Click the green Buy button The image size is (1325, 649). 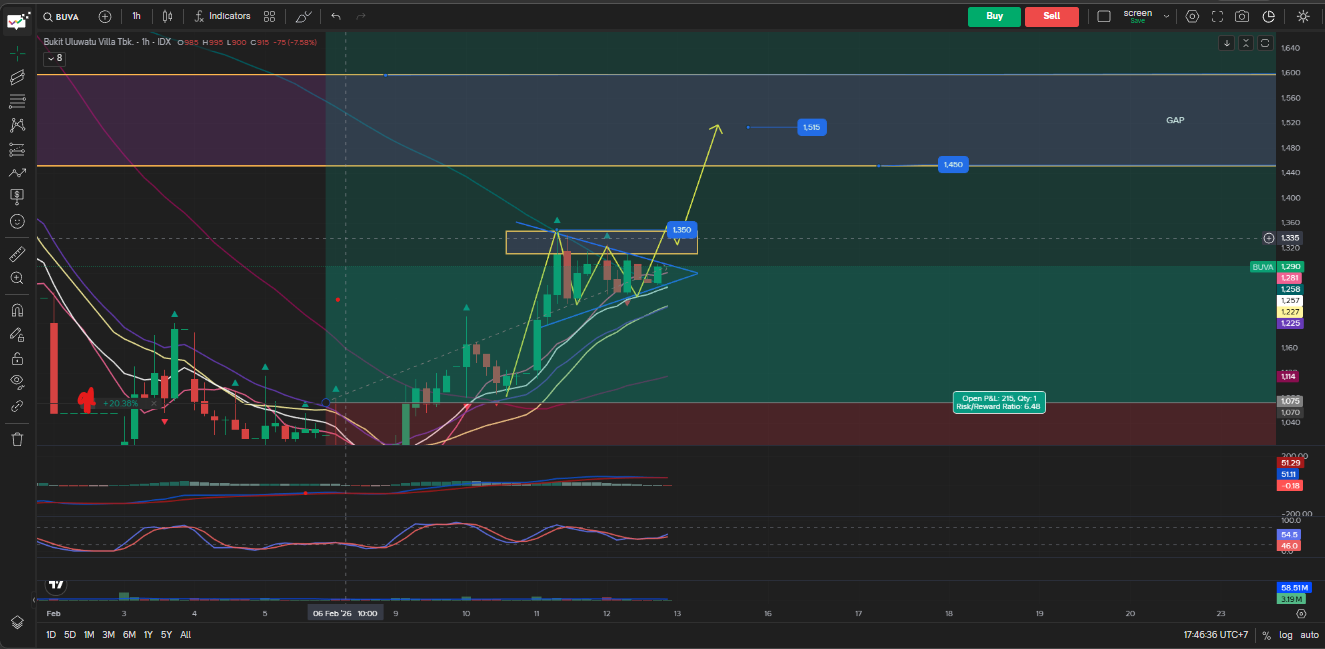click(x=994, y=16)
